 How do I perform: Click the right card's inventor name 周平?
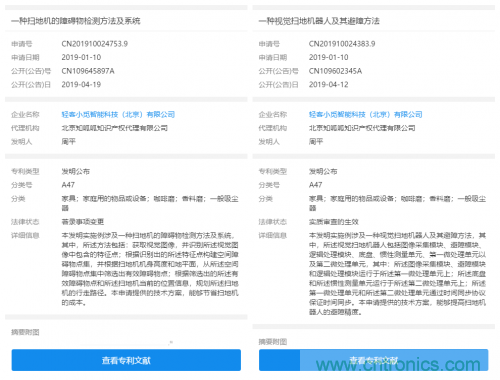[316, 142]
